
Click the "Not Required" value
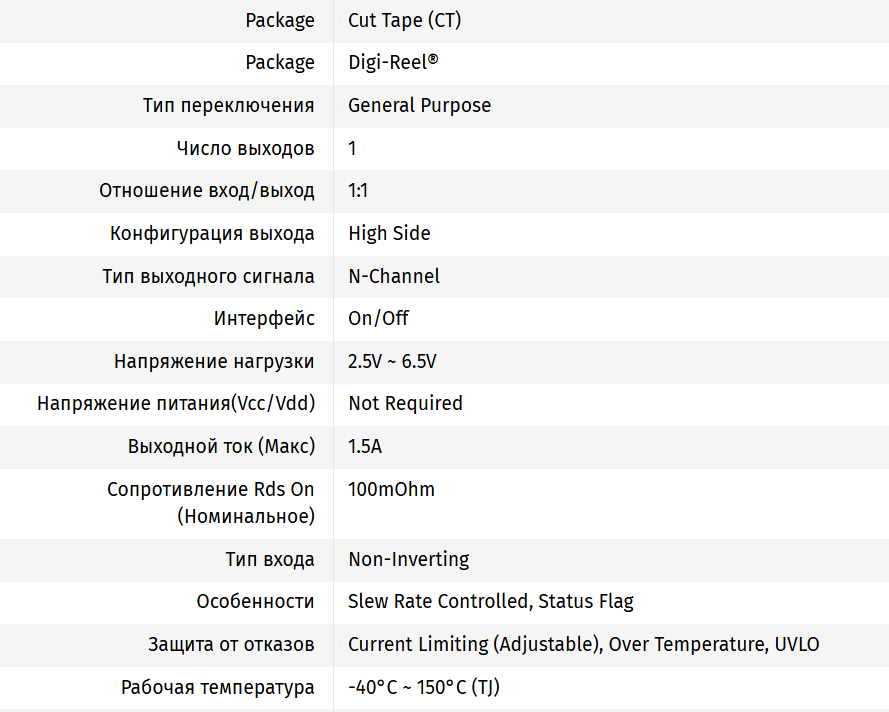(x=405, y=404)
